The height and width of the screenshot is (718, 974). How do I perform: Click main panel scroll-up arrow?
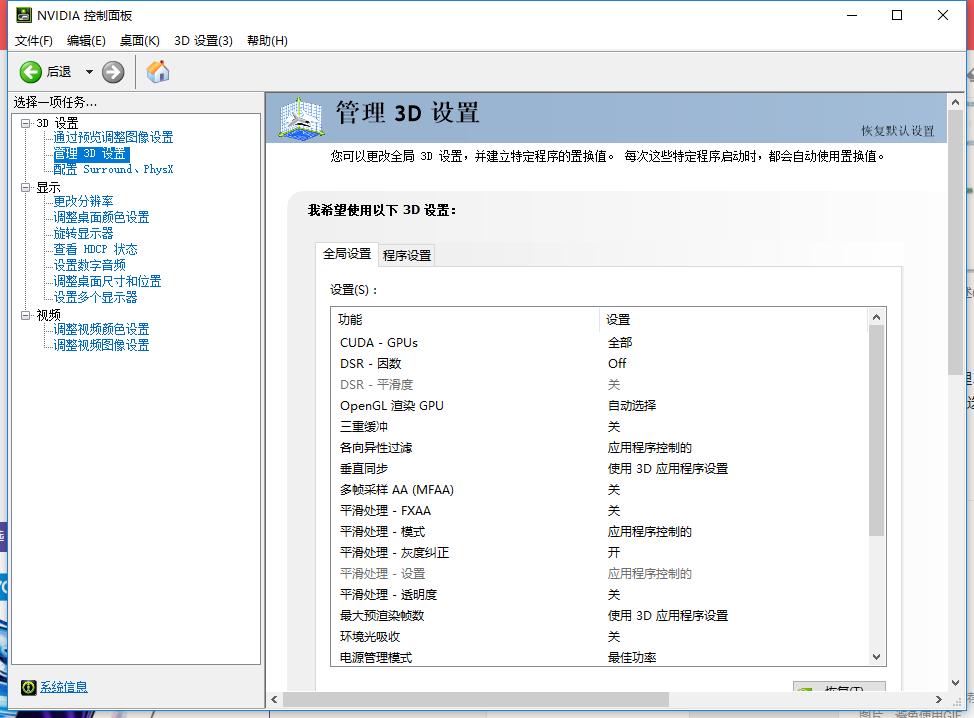click(955, 102)
